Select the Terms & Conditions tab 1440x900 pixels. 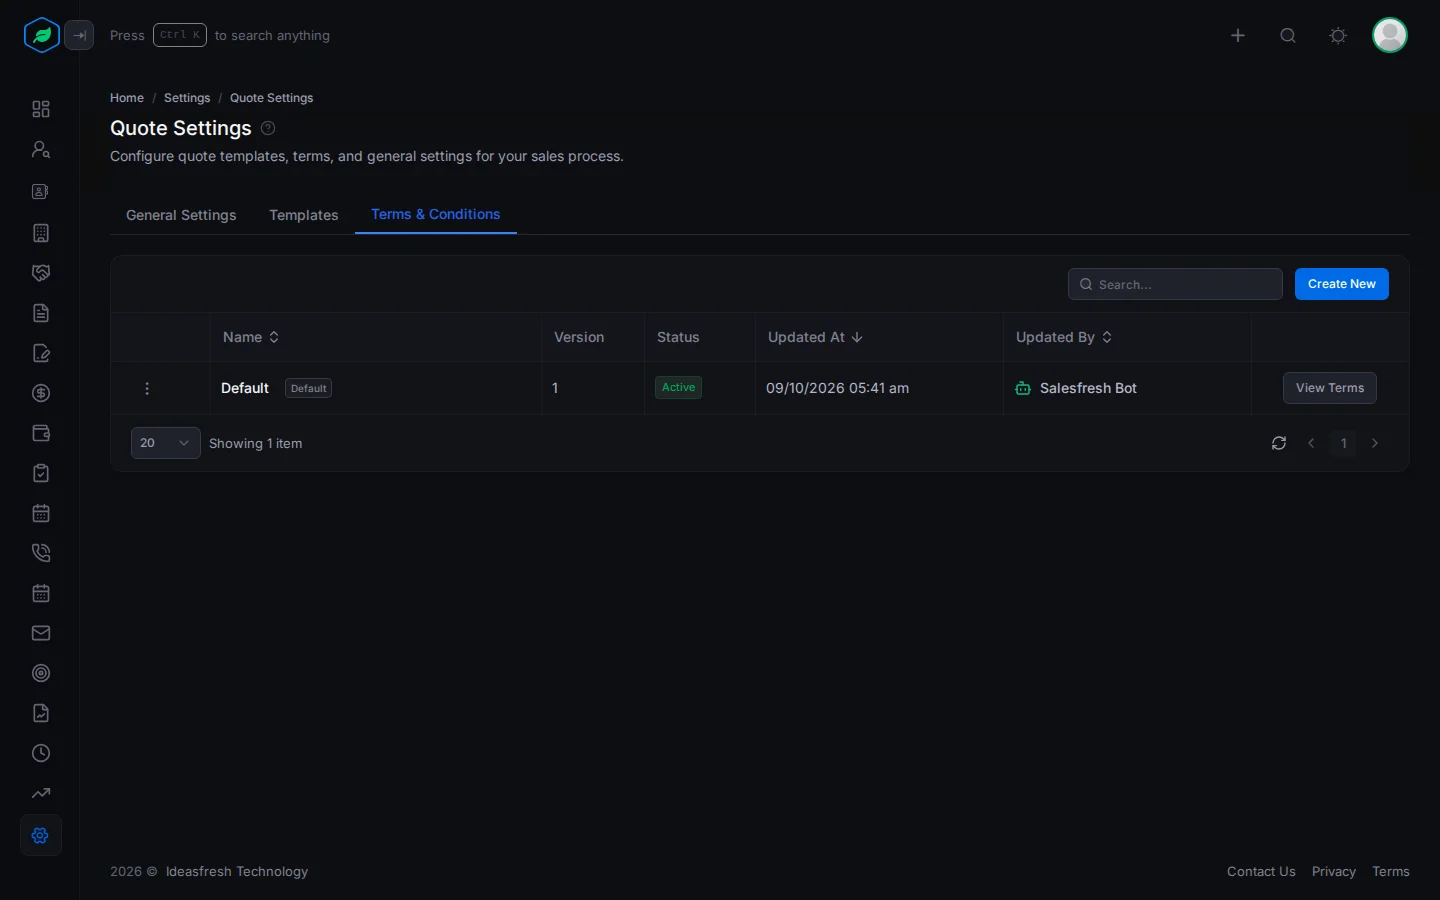(x=436, y=214)
